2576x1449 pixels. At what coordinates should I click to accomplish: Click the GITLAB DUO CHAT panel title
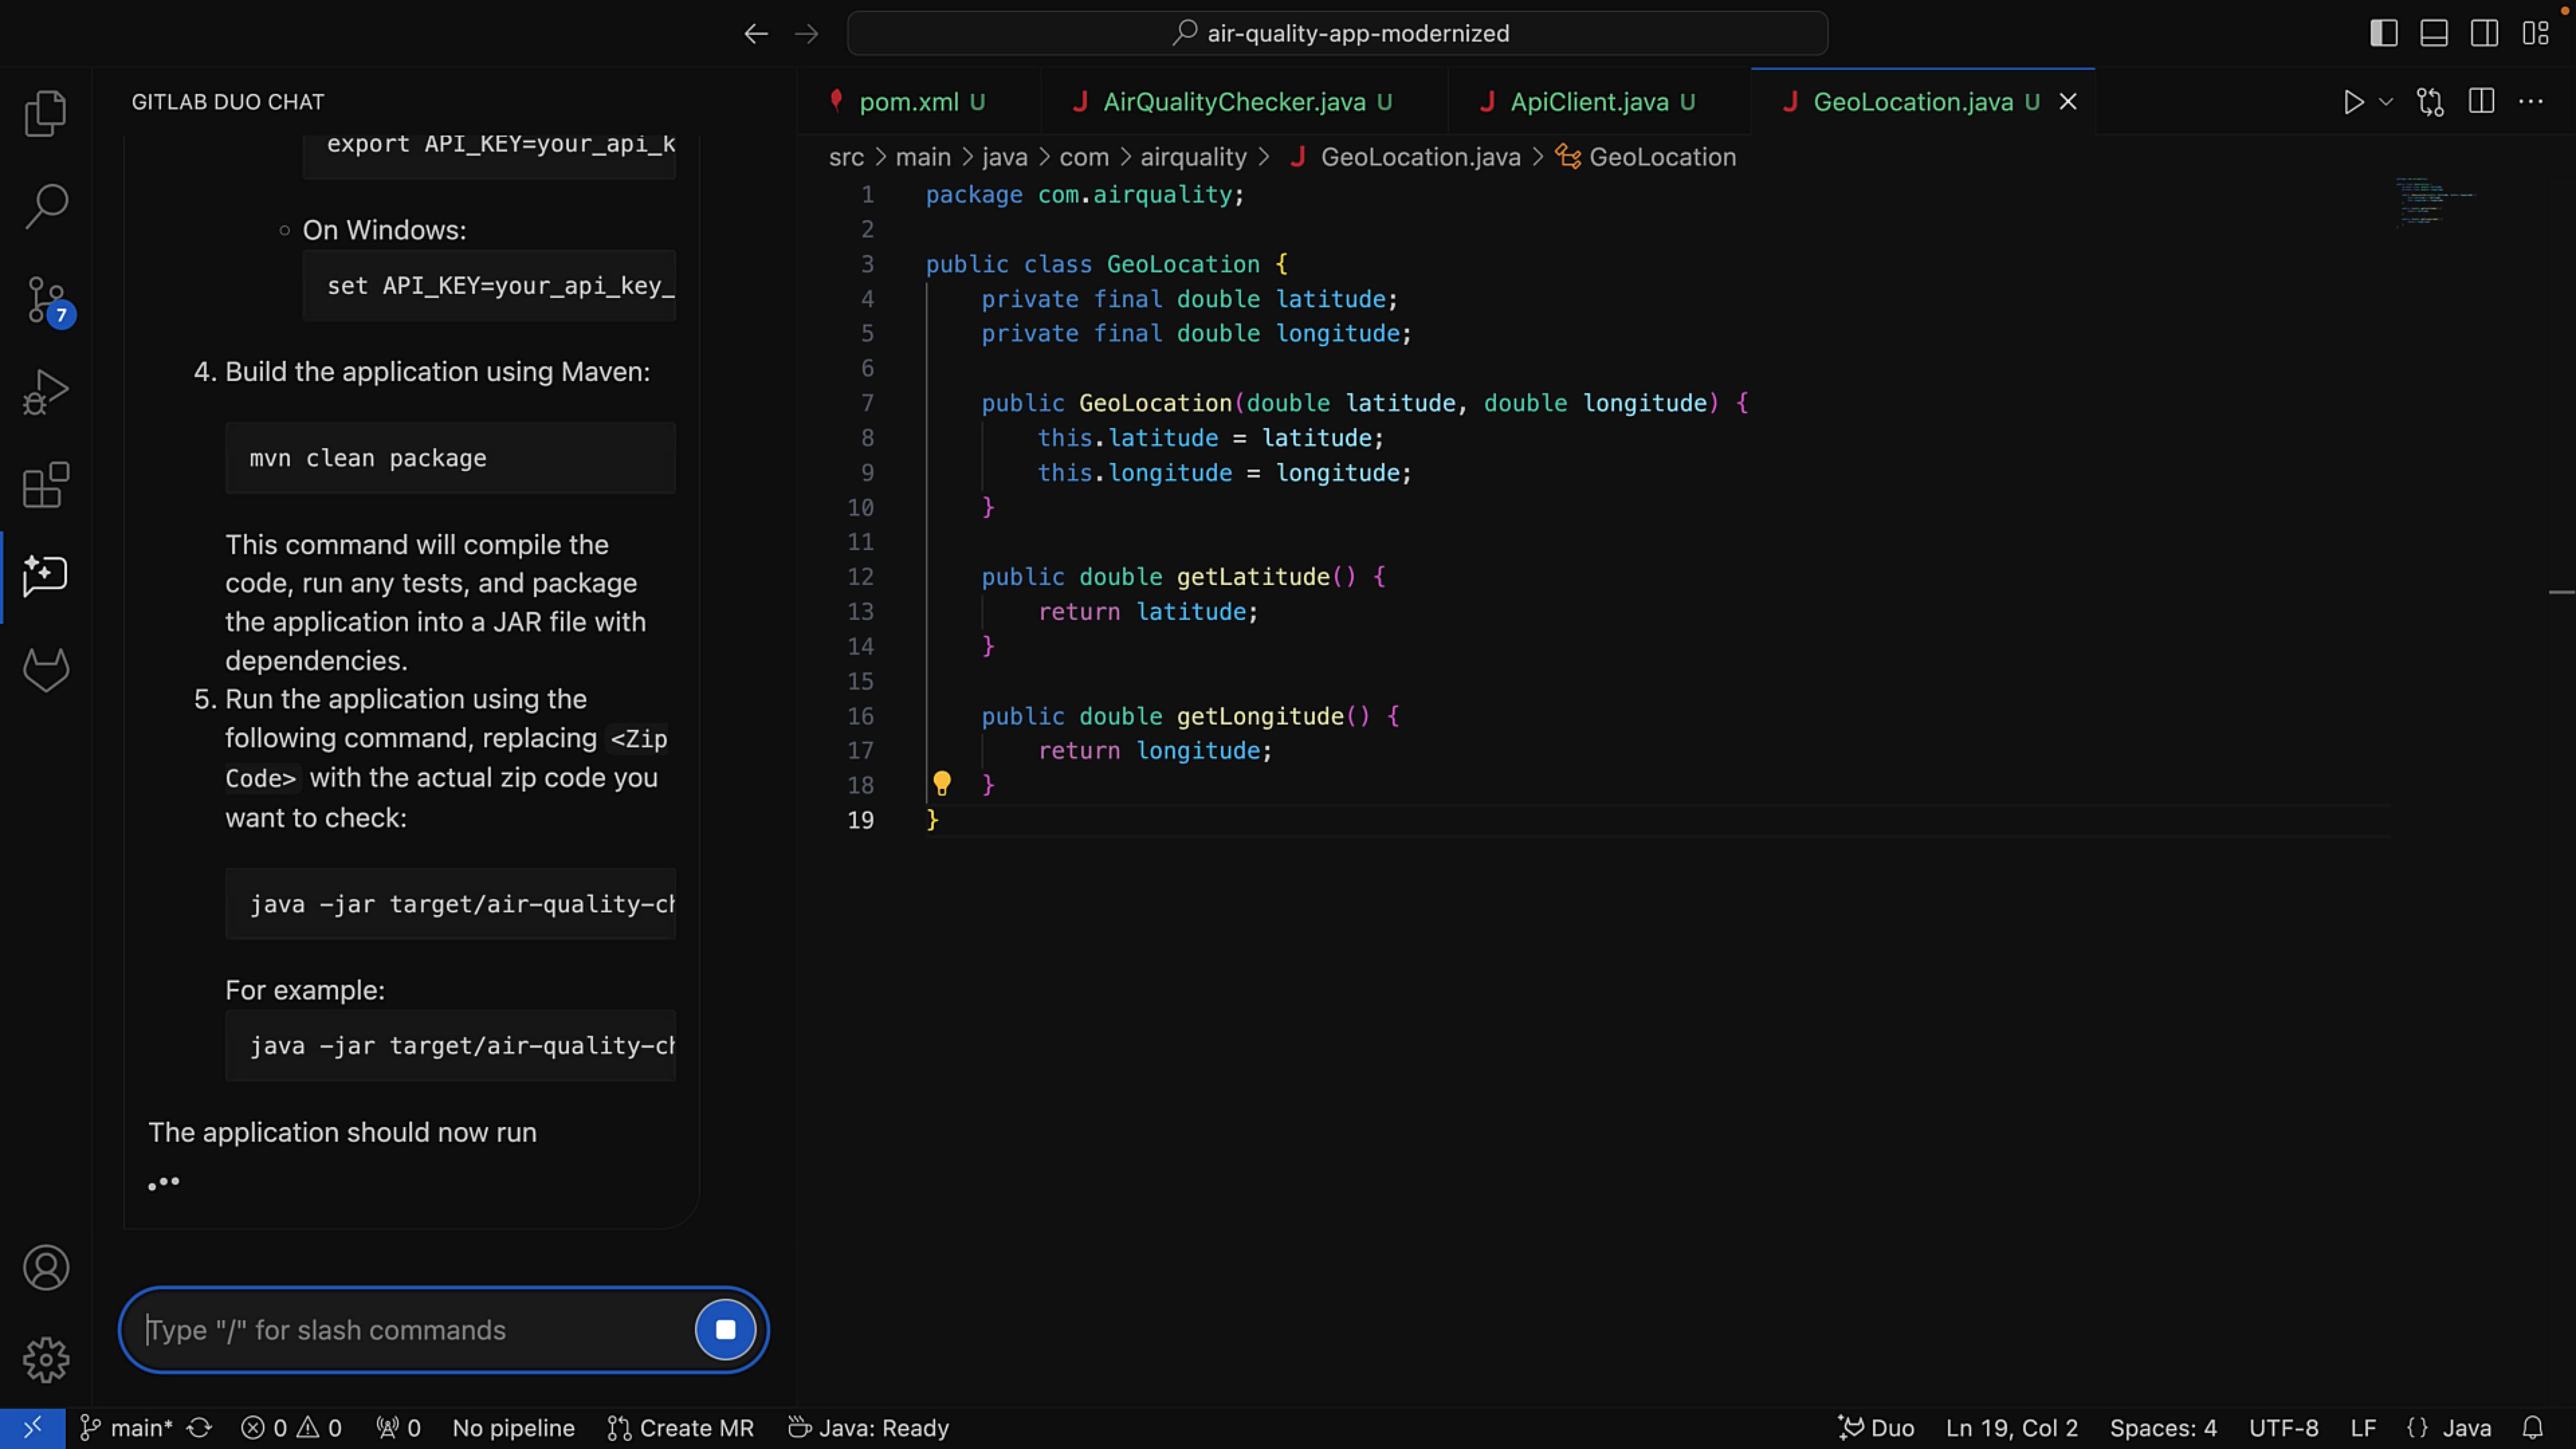click(x=228, y=102)
